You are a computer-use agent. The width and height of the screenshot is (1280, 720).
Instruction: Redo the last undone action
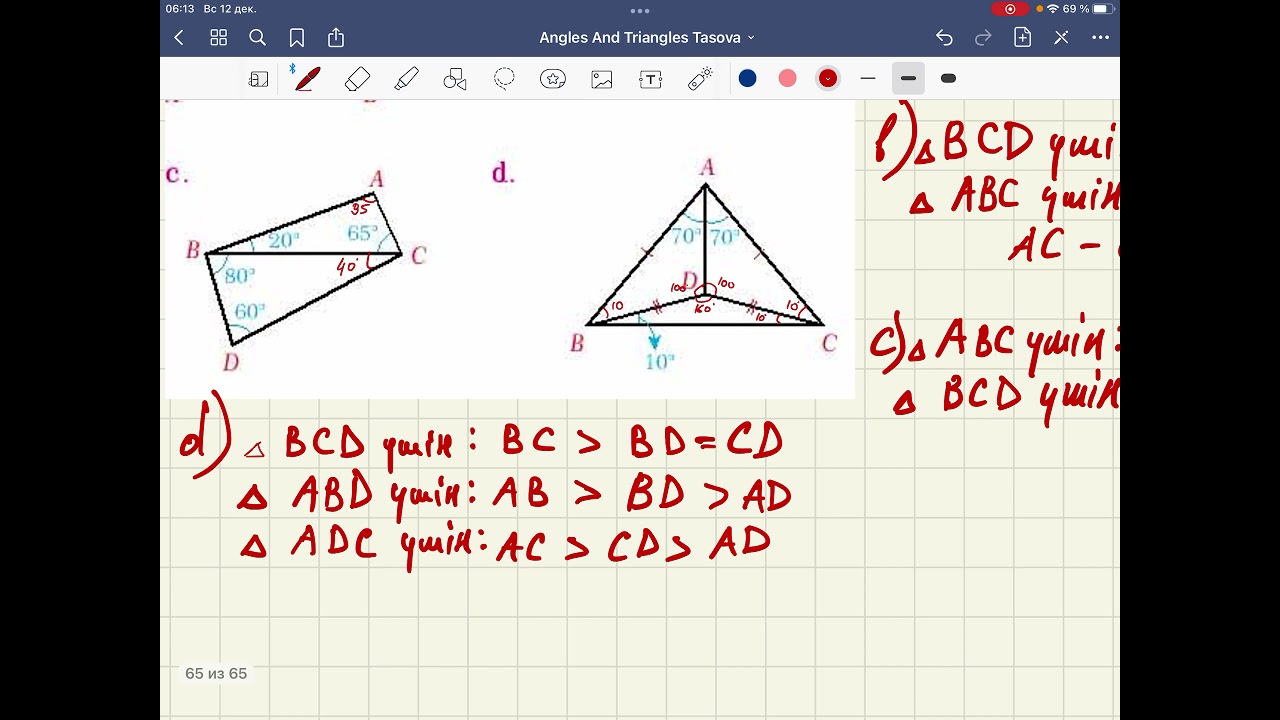(983, 38)
